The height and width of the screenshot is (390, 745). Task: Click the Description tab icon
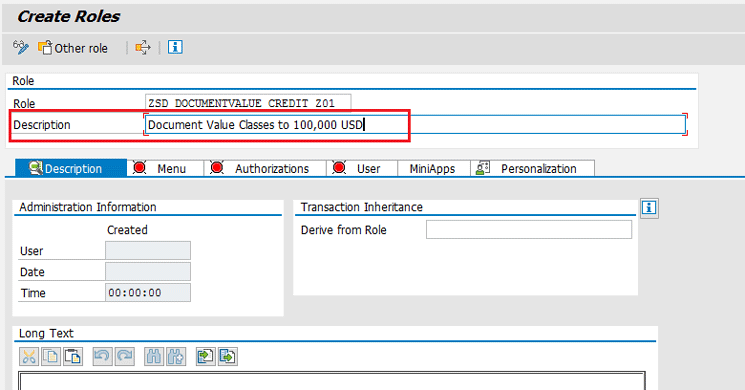click(x=35, y=168)
